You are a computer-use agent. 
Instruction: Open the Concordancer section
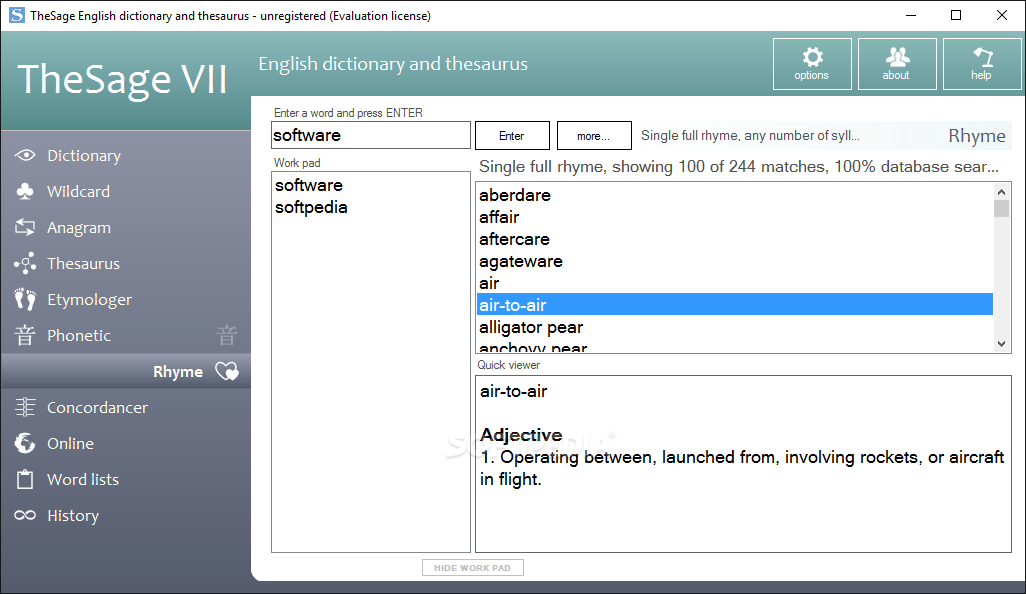97,408
